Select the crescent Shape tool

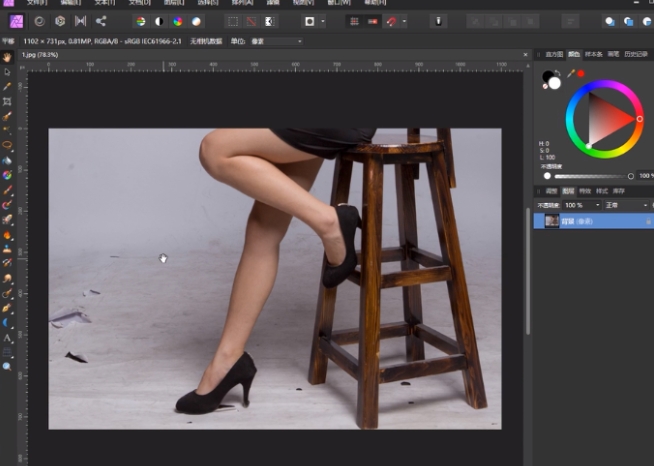click(x=7, y=322)
